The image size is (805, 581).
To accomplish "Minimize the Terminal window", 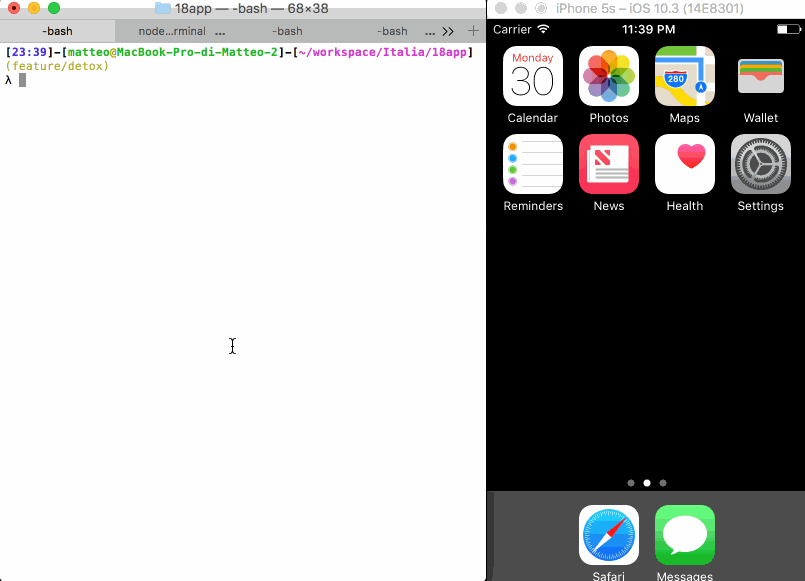I will click(34, 8).
